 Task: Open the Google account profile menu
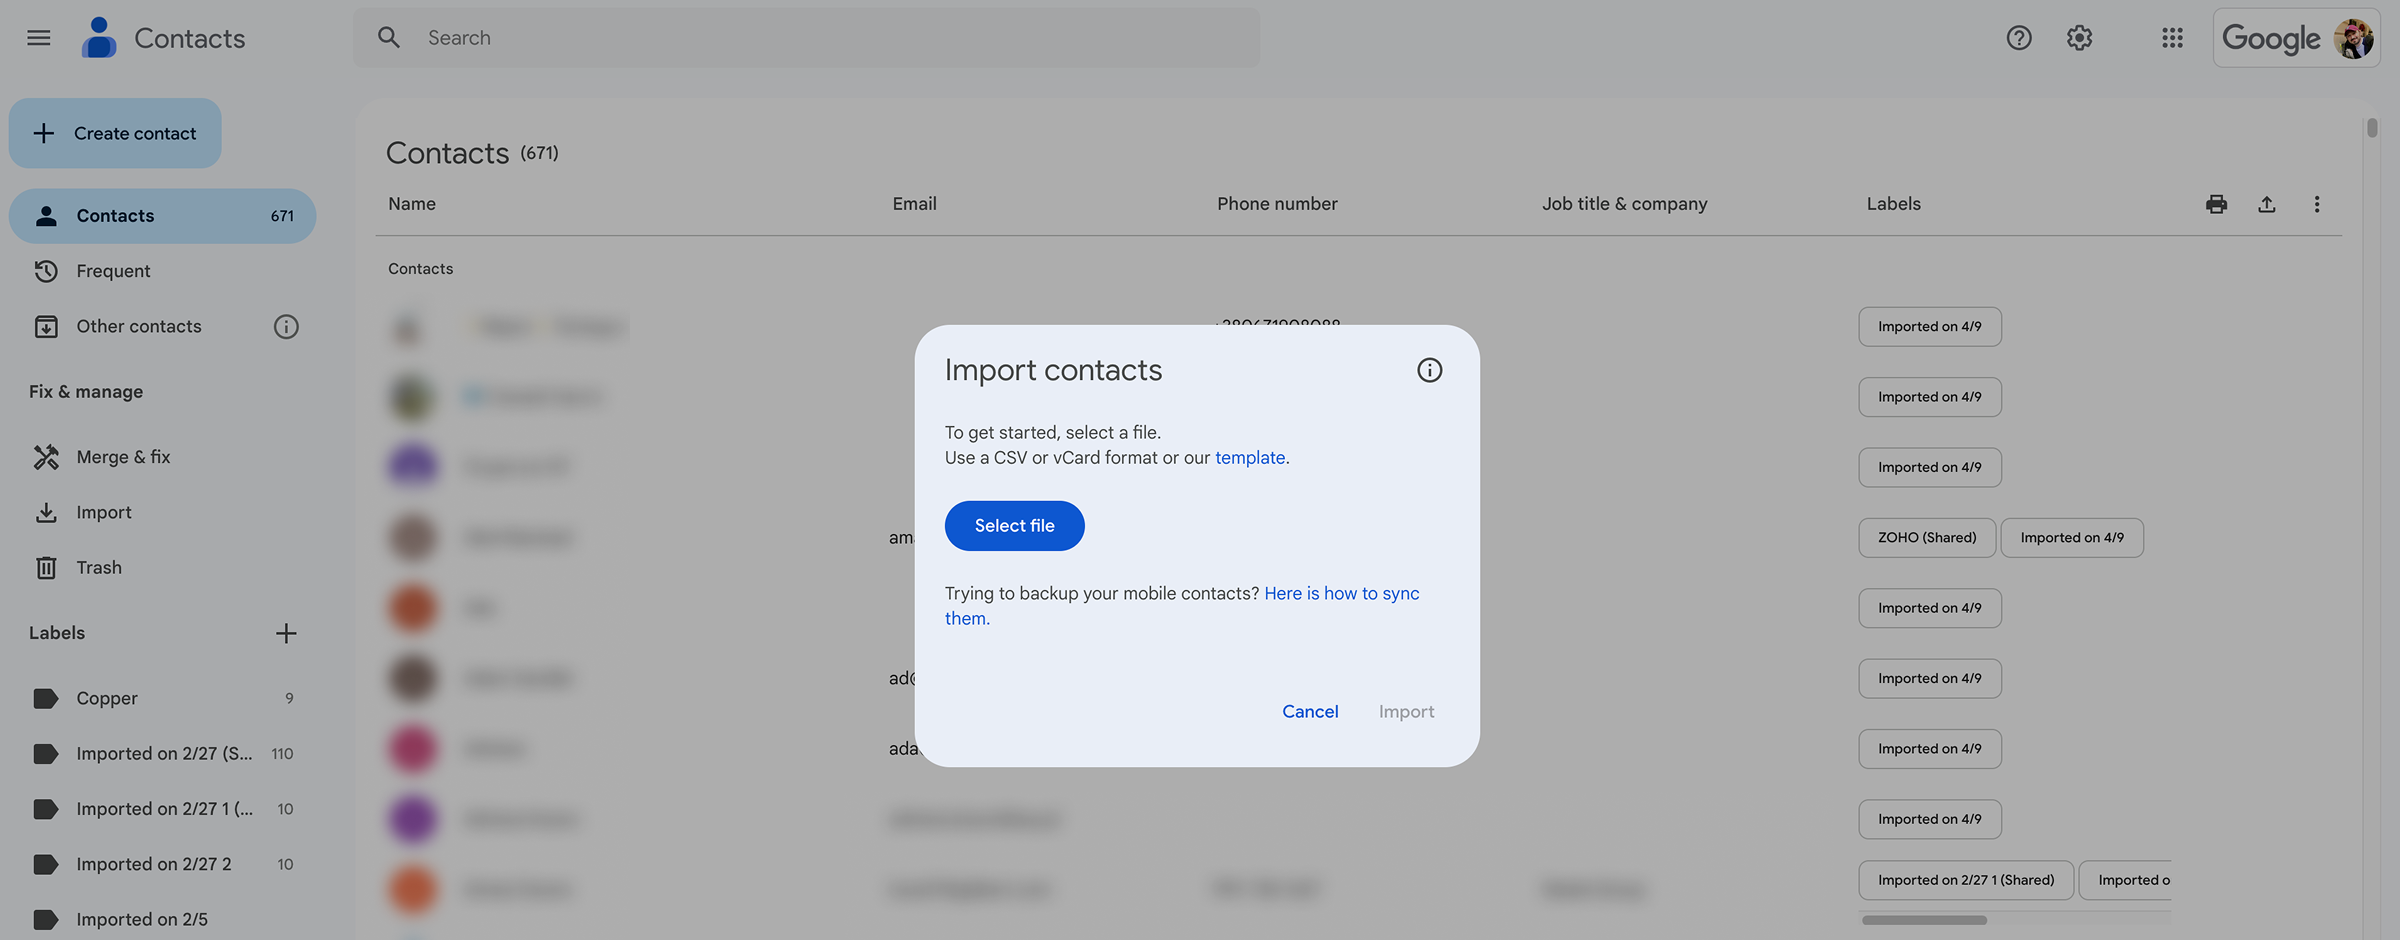point(2353,38)
